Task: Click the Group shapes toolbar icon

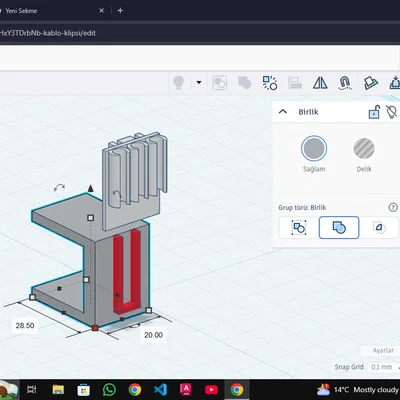Action: tap(220, 83)
